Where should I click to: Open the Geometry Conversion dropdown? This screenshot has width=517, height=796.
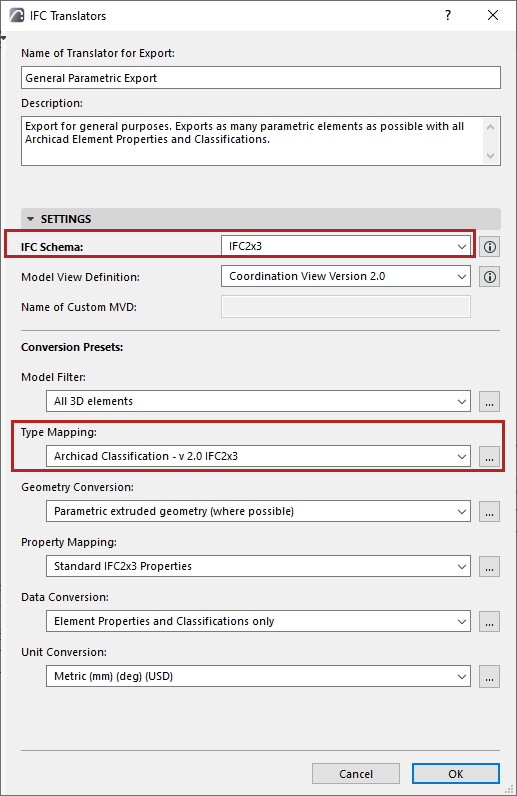click(x=258, y=511)
